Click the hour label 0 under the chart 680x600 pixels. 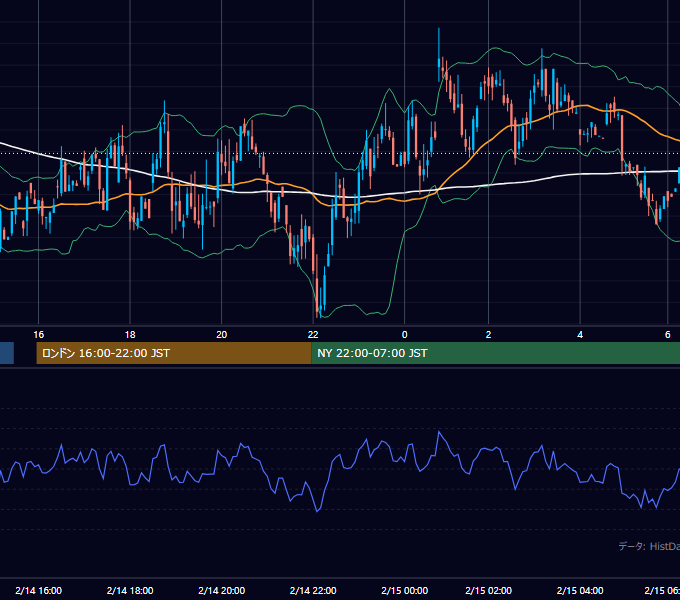click(405, 335)
